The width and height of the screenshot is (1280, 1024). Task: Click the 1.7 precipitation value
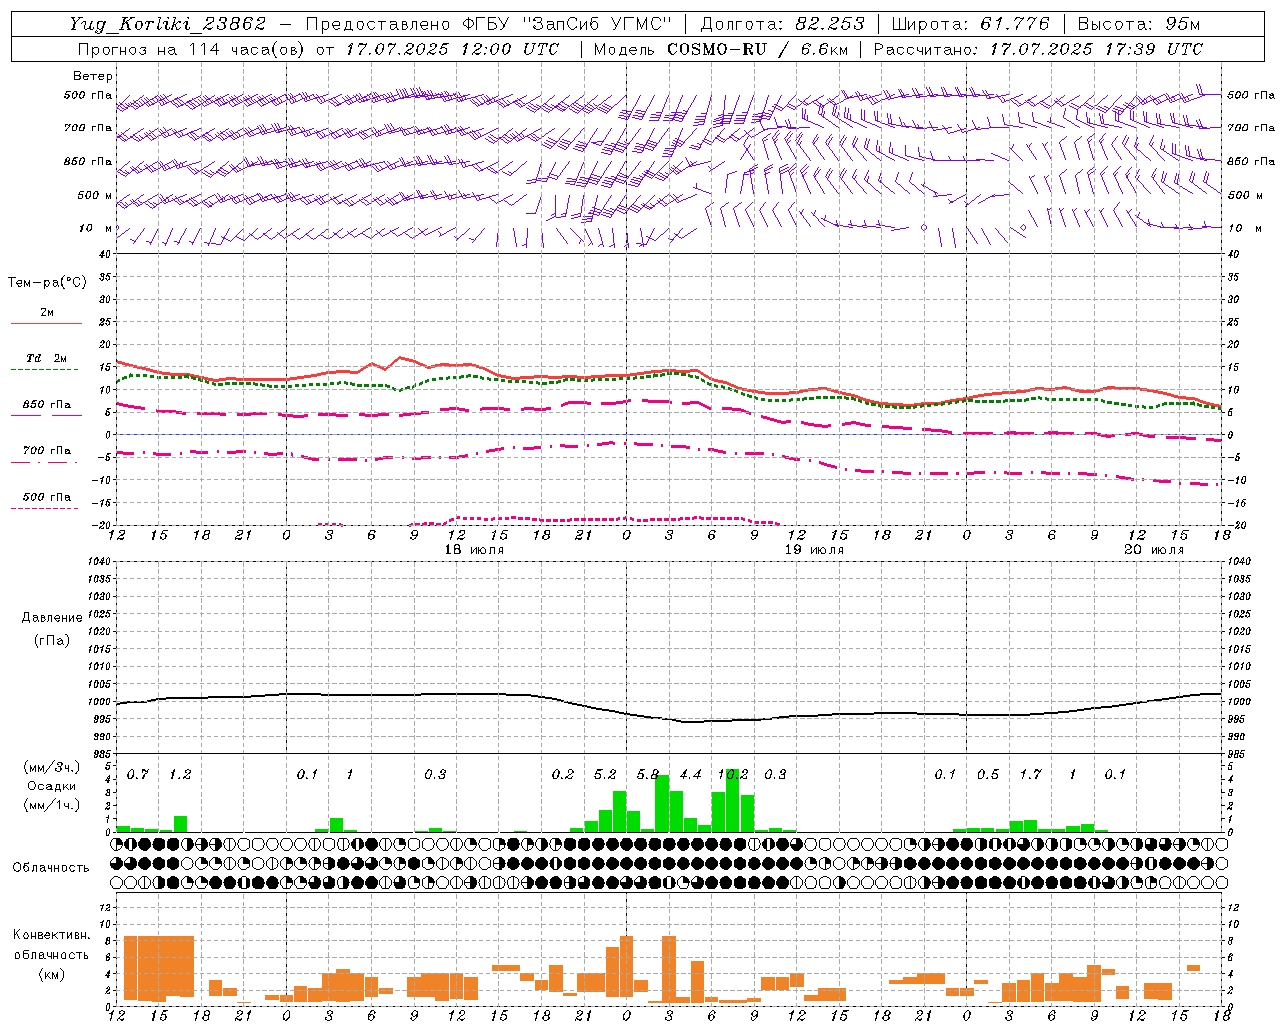pyautogui.click(x=1030, y=775)
